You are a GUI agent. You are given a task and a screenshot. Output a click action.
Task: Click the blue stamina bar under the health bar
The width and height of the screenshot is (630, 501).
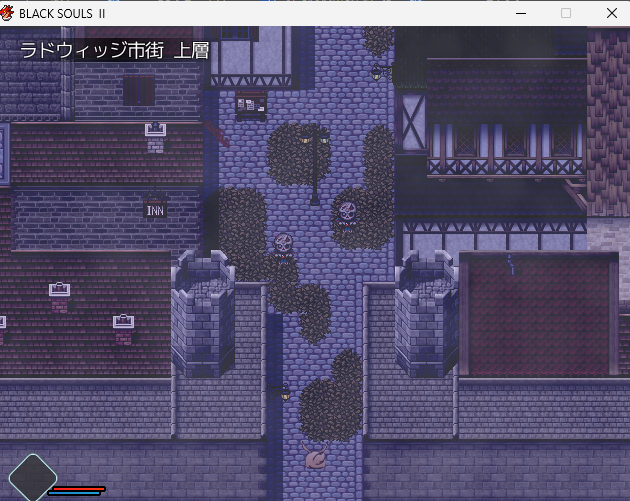74,493
